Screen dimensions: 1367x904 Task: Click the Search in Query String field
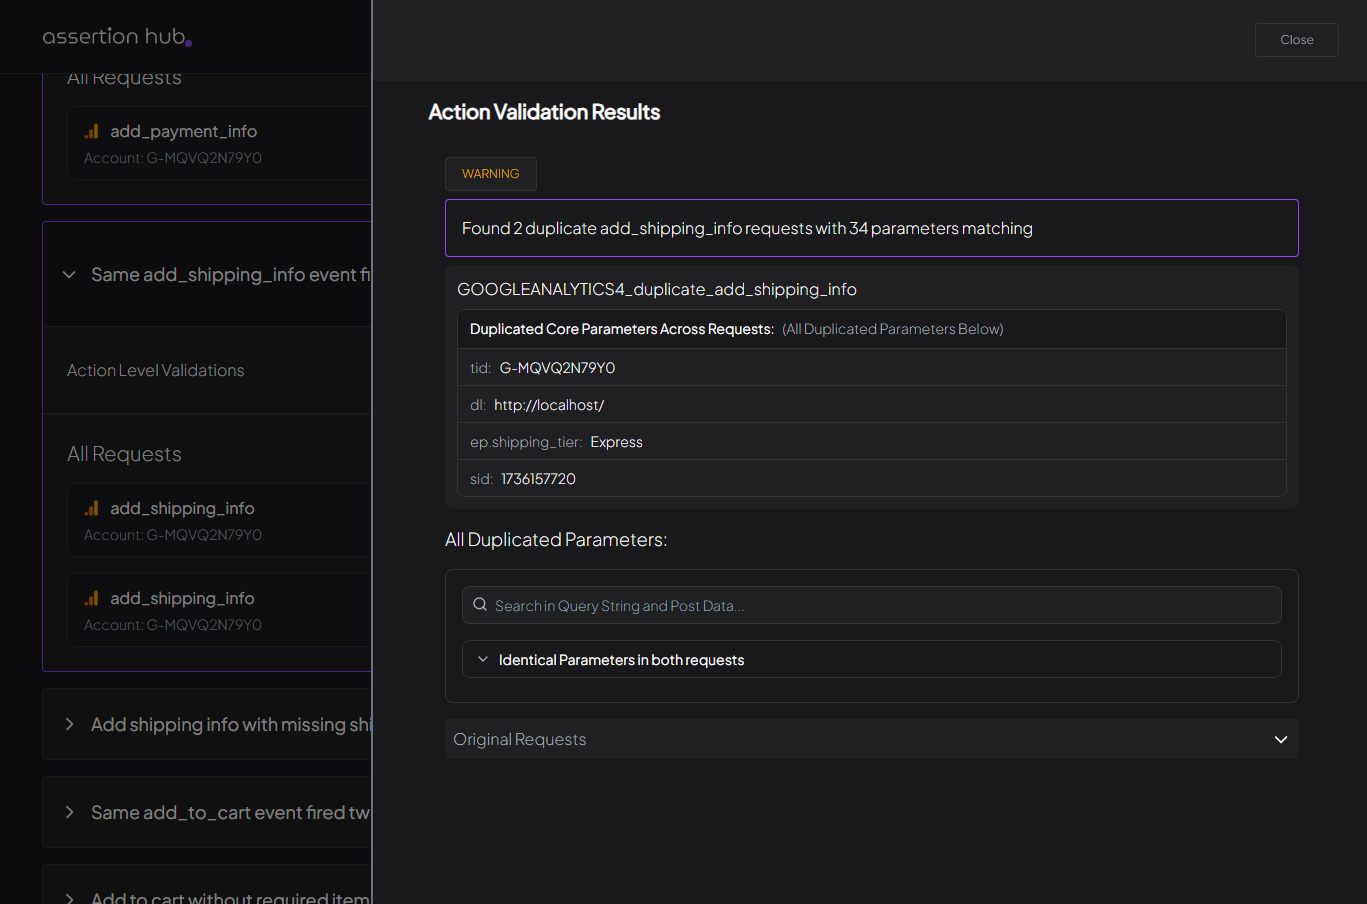click(871, 605)
